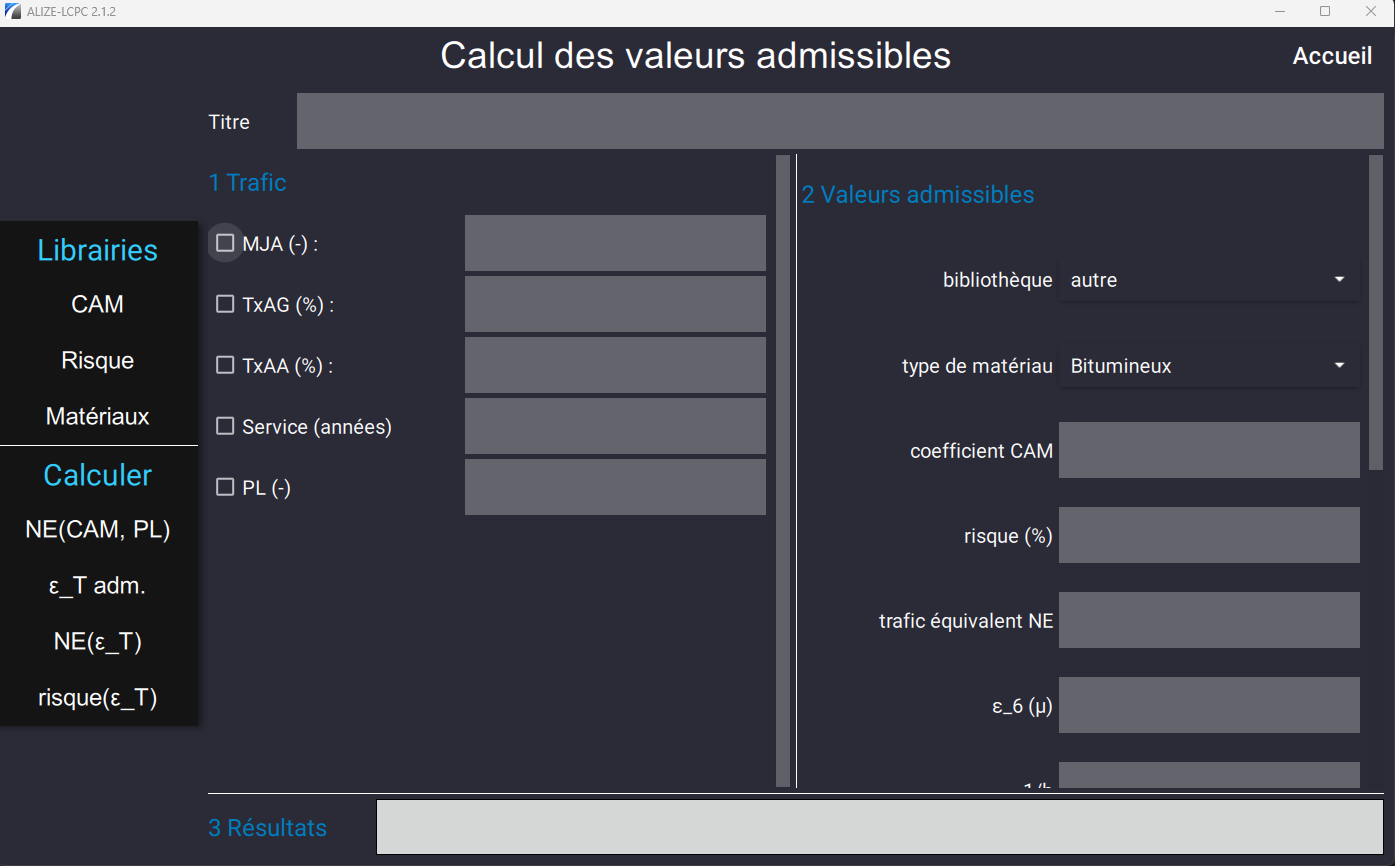
Task: Select the NE(ε_T) calculation
Action: click(x=98, y=642)
